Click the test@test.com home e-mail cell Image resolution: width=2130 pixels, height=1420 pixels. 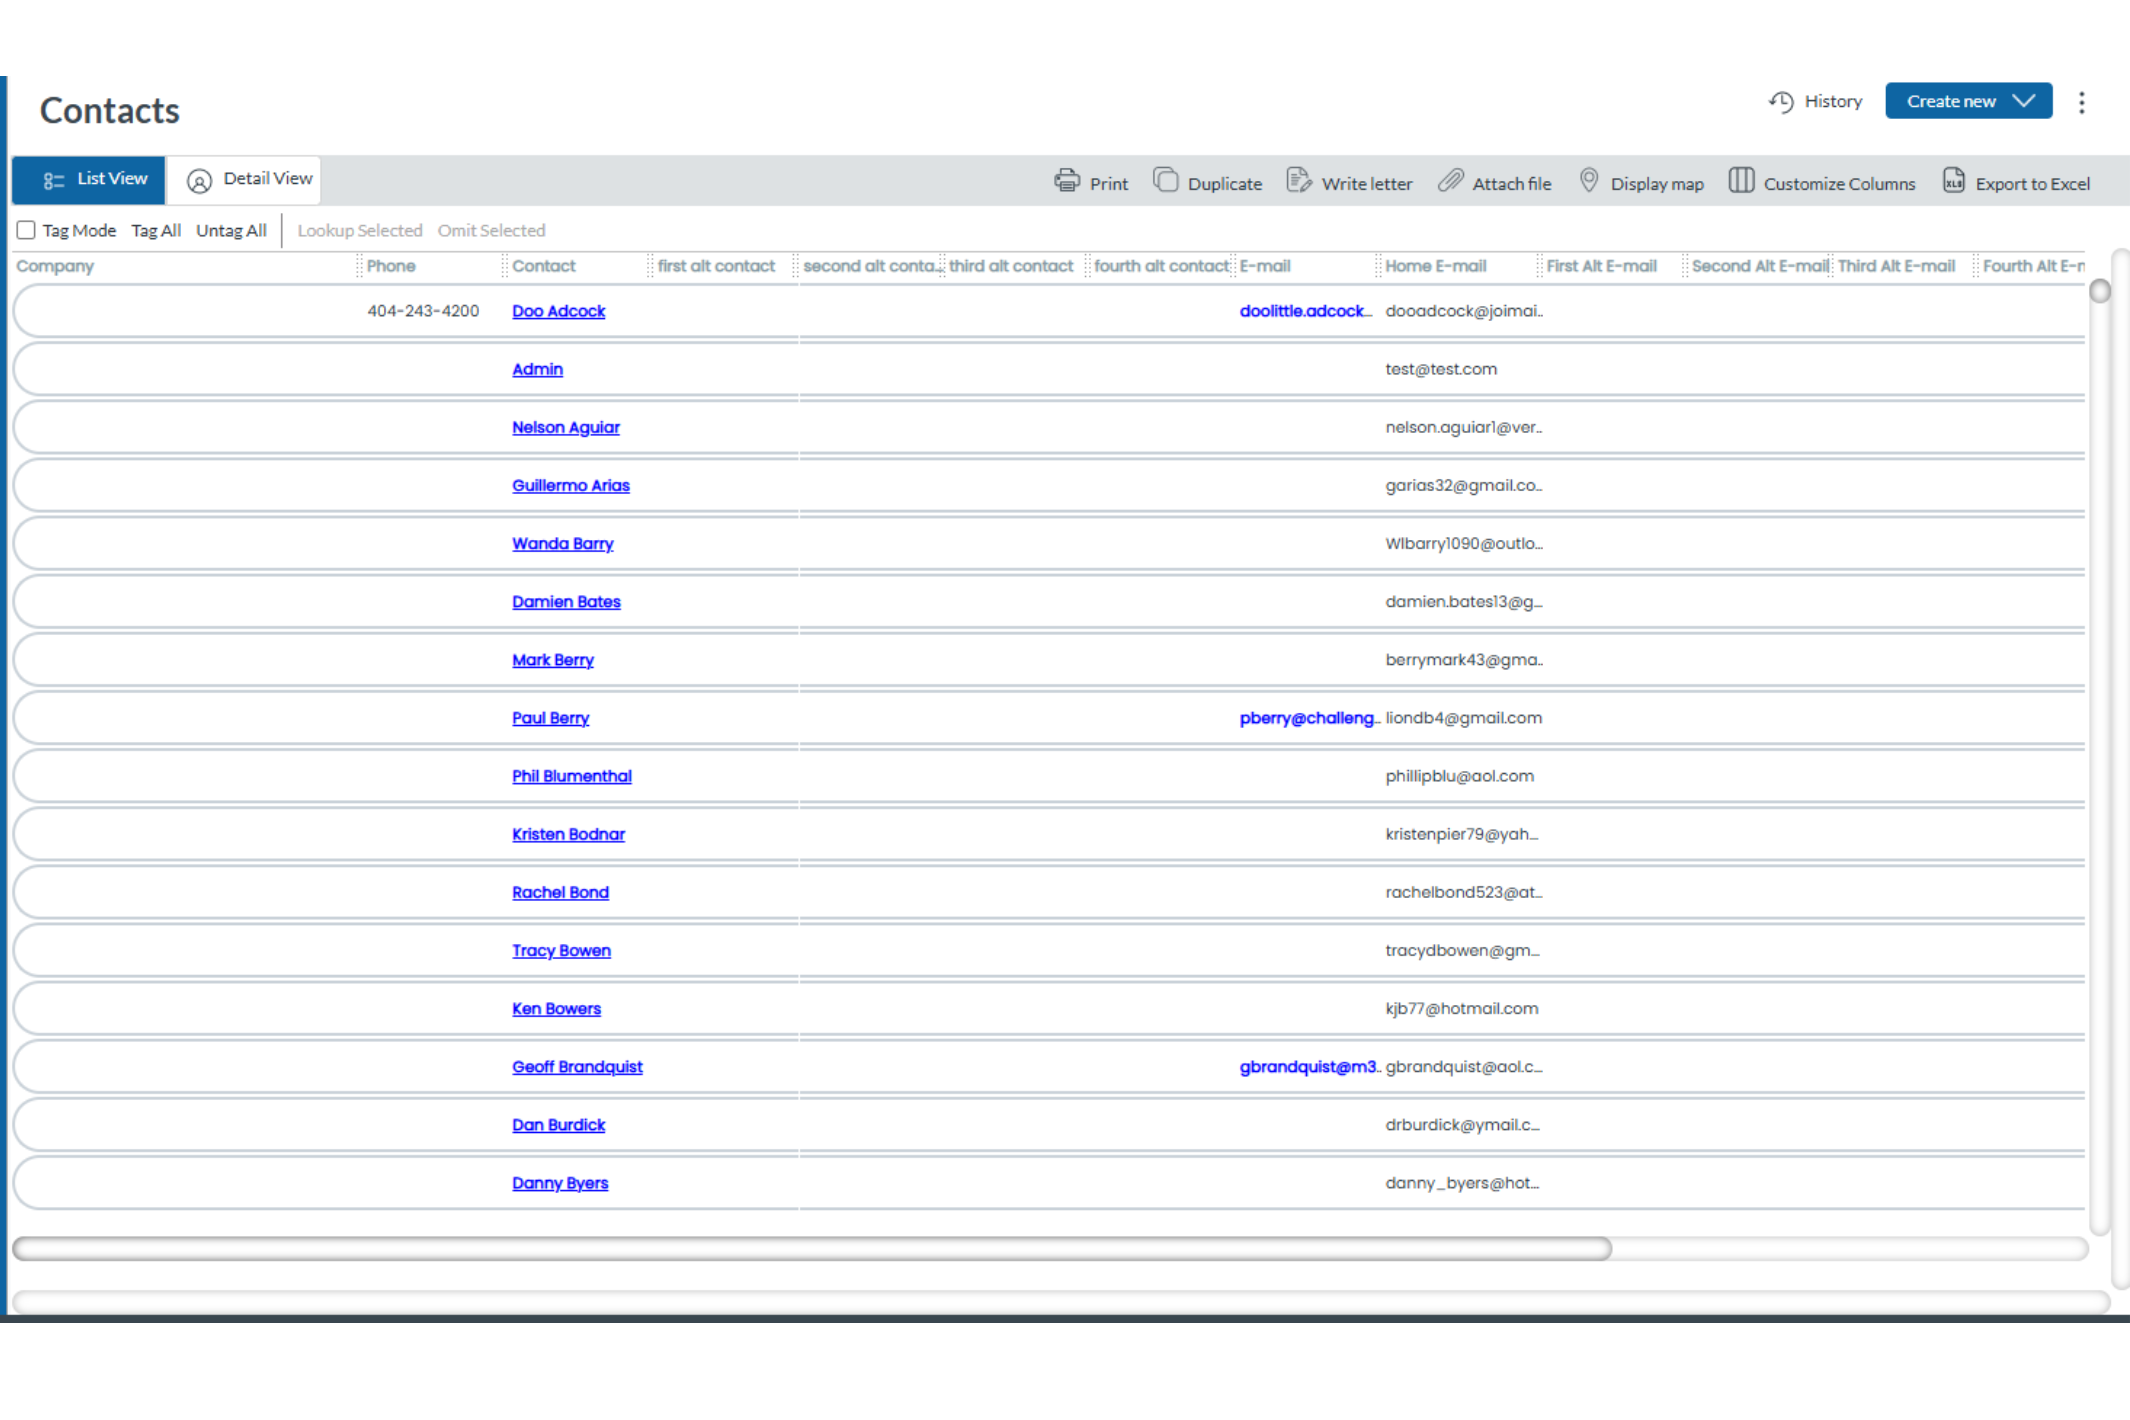(x=1441, y=369)
